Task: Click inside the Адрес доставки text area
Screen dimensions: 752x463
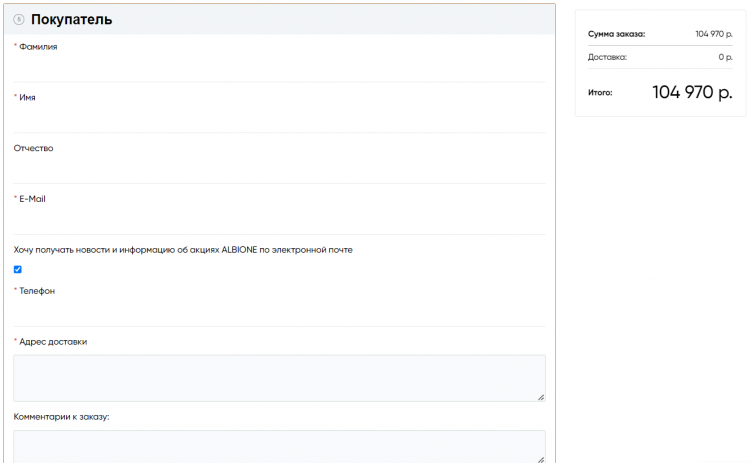Action: tap(279, 378)
